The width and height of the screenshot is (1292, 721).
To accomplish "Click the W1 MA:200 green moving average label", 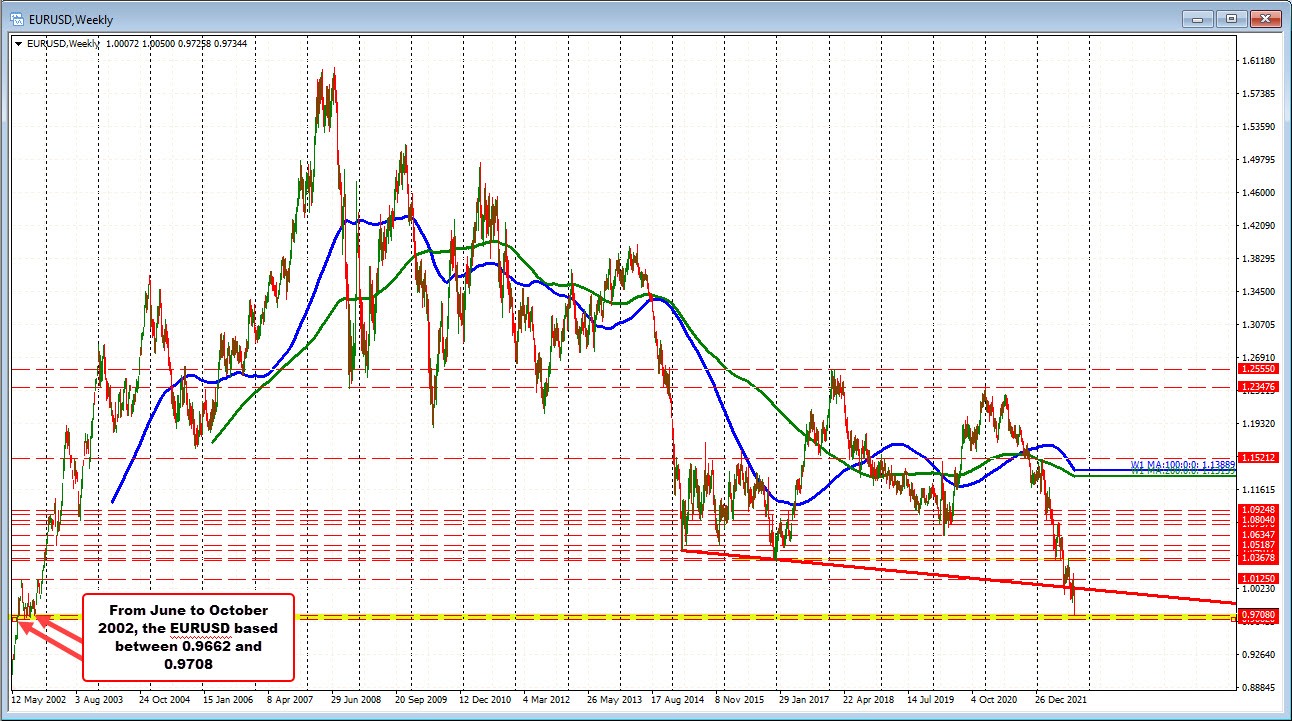I will click(x=1185, y=472).
